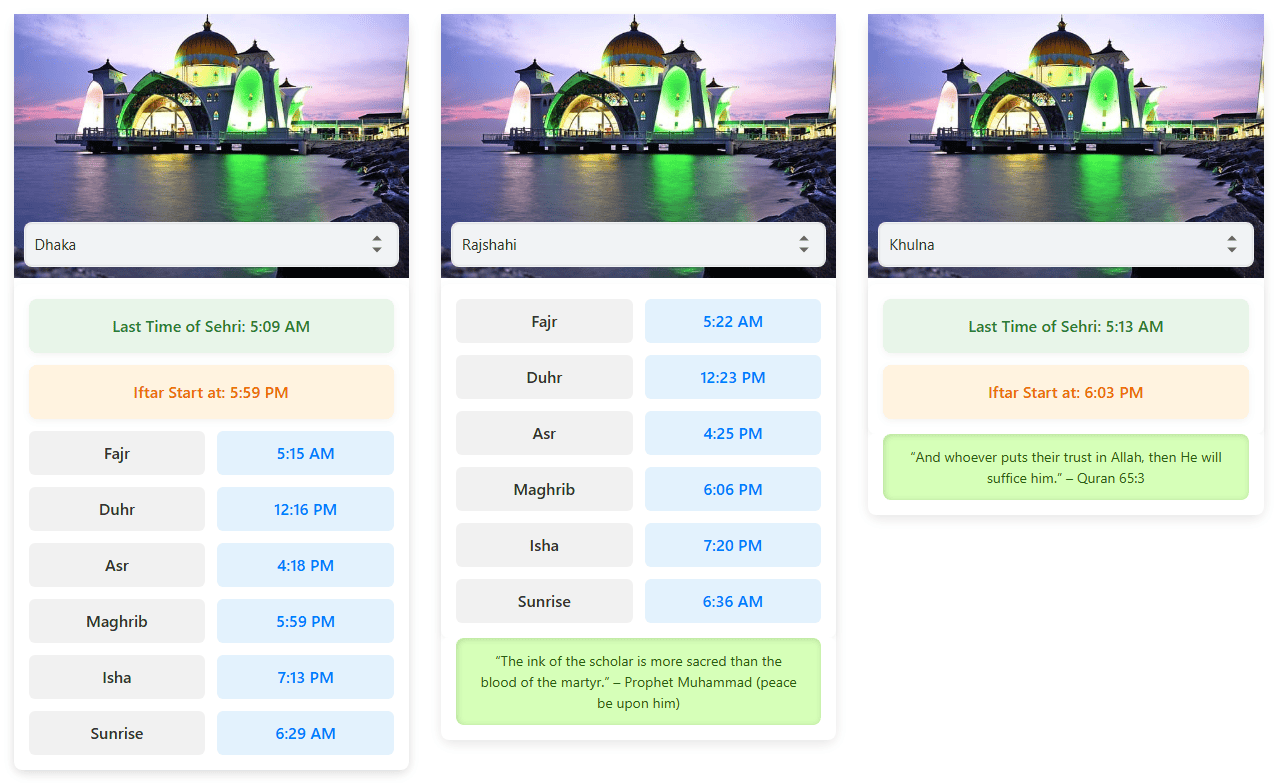This screenshot has width=1277, height=783.
Task: Click the Fajr time 5:15 AM
Action: [305, 453]
